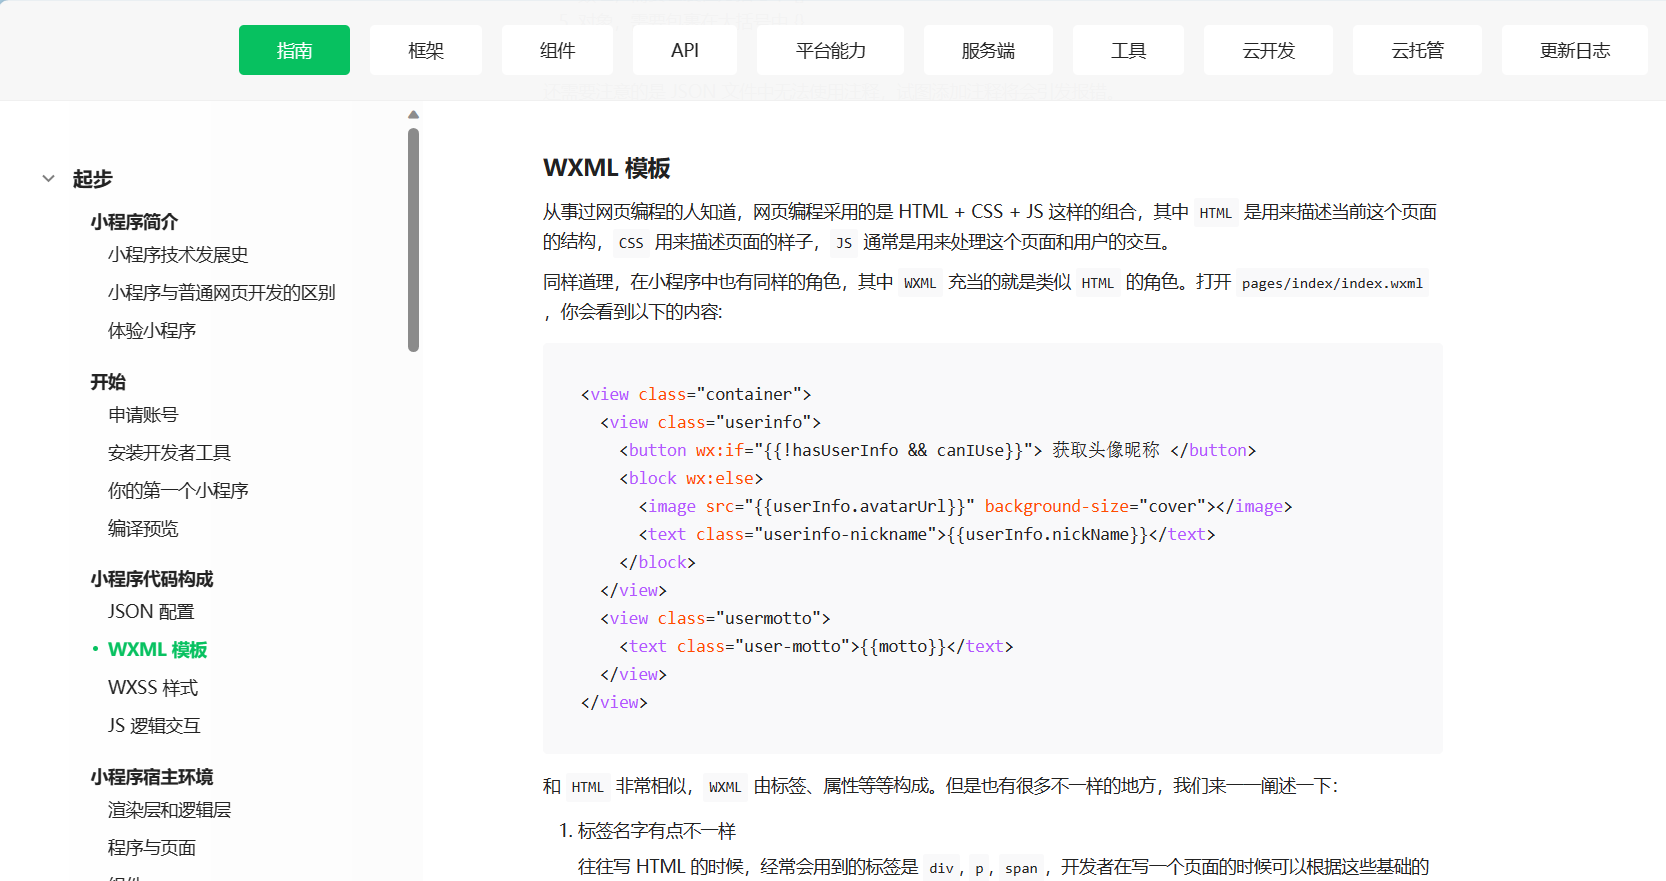This screenshot has height=881, width=1666.
Task: Open the 编译预览 sidebar link
Action: click(143, 529)
